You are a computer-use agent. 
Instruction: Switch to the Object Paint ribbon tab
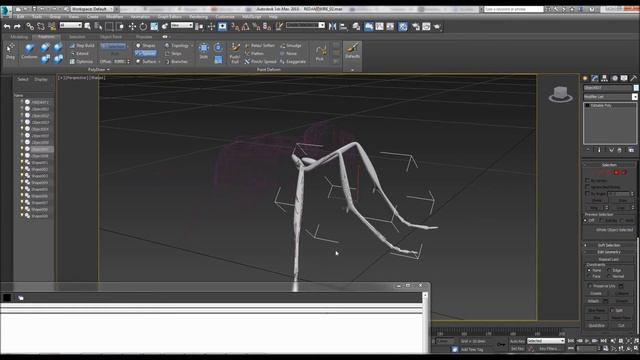click(111, 37)
